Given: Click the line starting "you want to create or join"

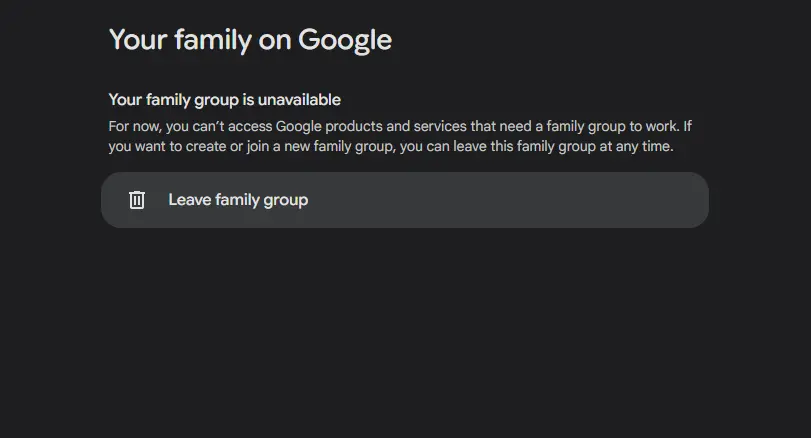Looking at the screenshot, I should click(x=391, y=147).
